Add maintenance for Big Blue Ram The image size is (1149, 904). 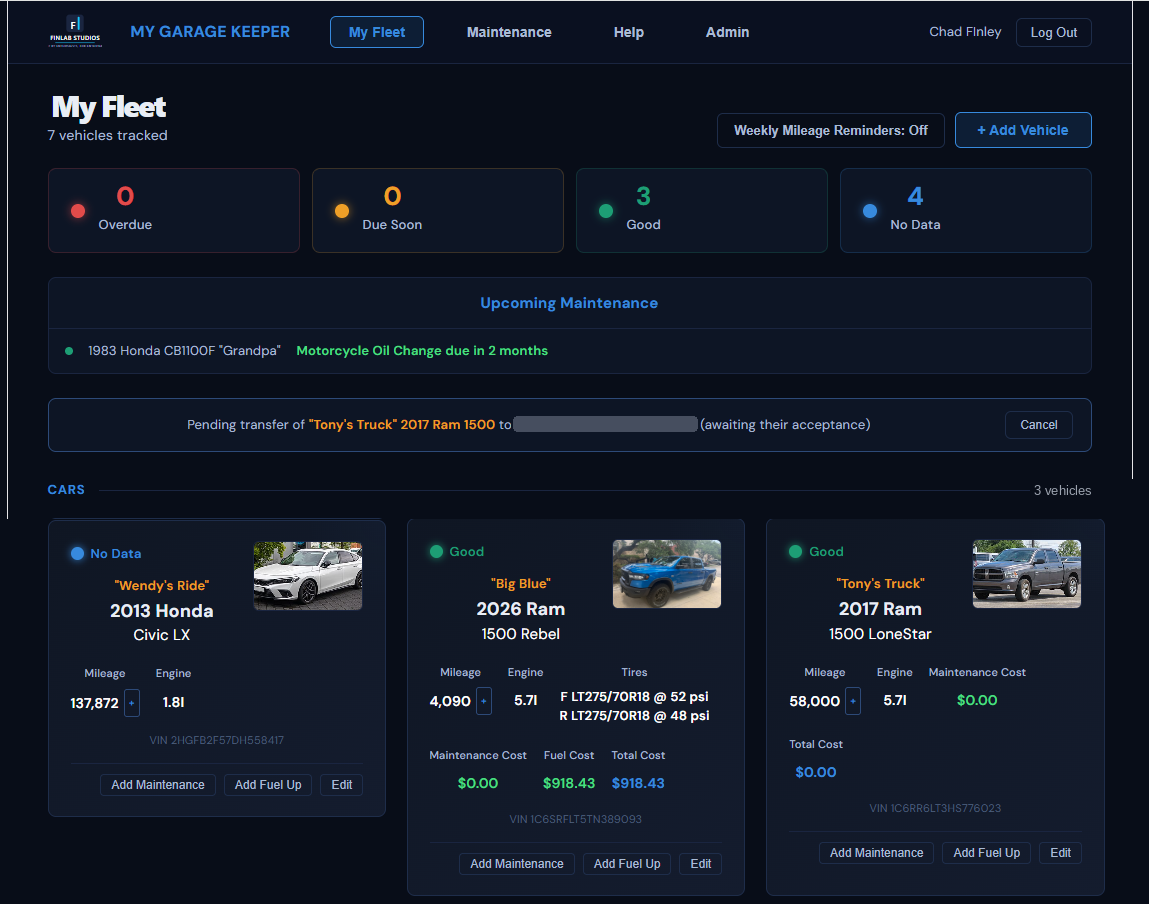(517, 864)
